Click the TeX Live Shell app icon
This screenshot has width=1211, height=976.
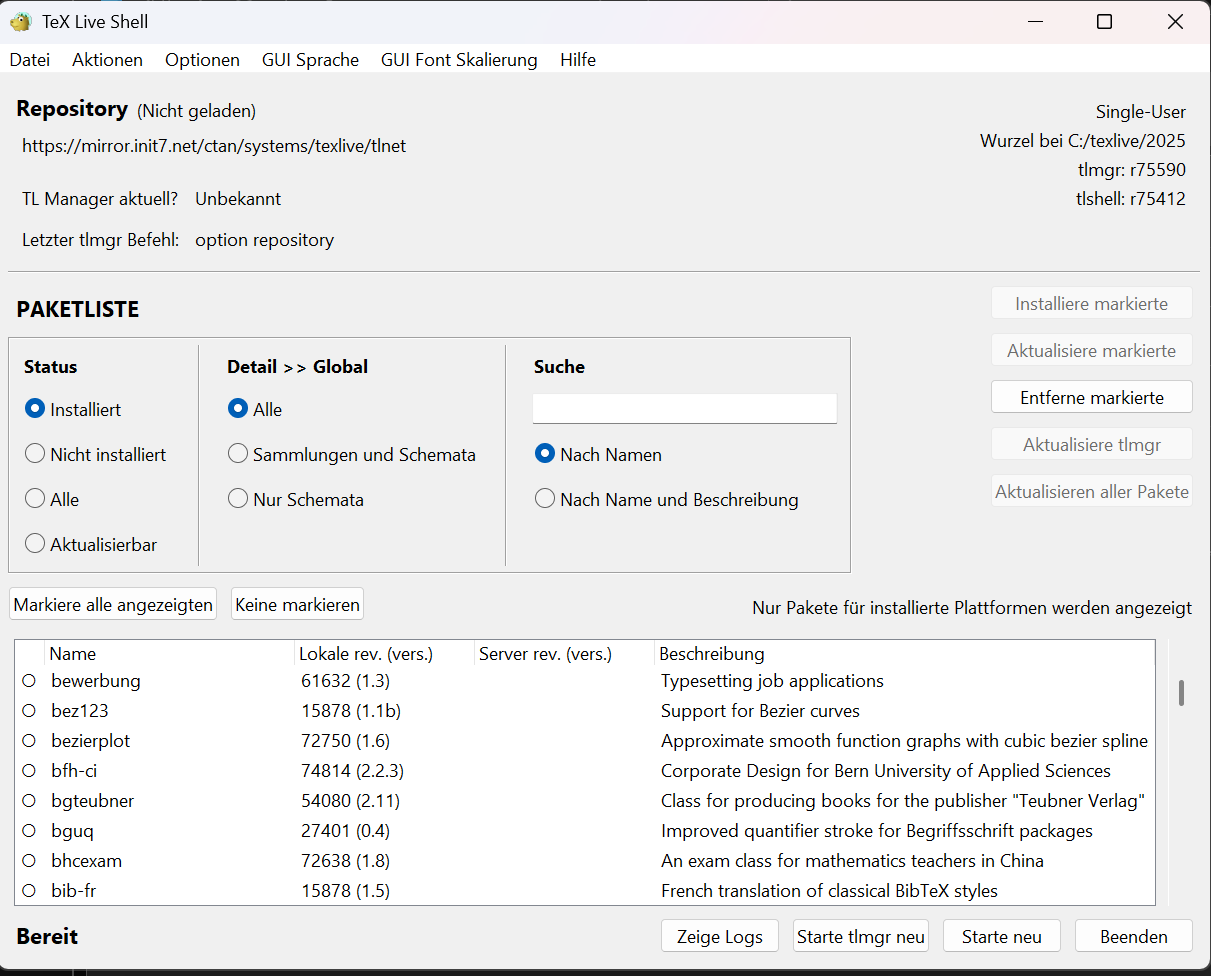20,21
